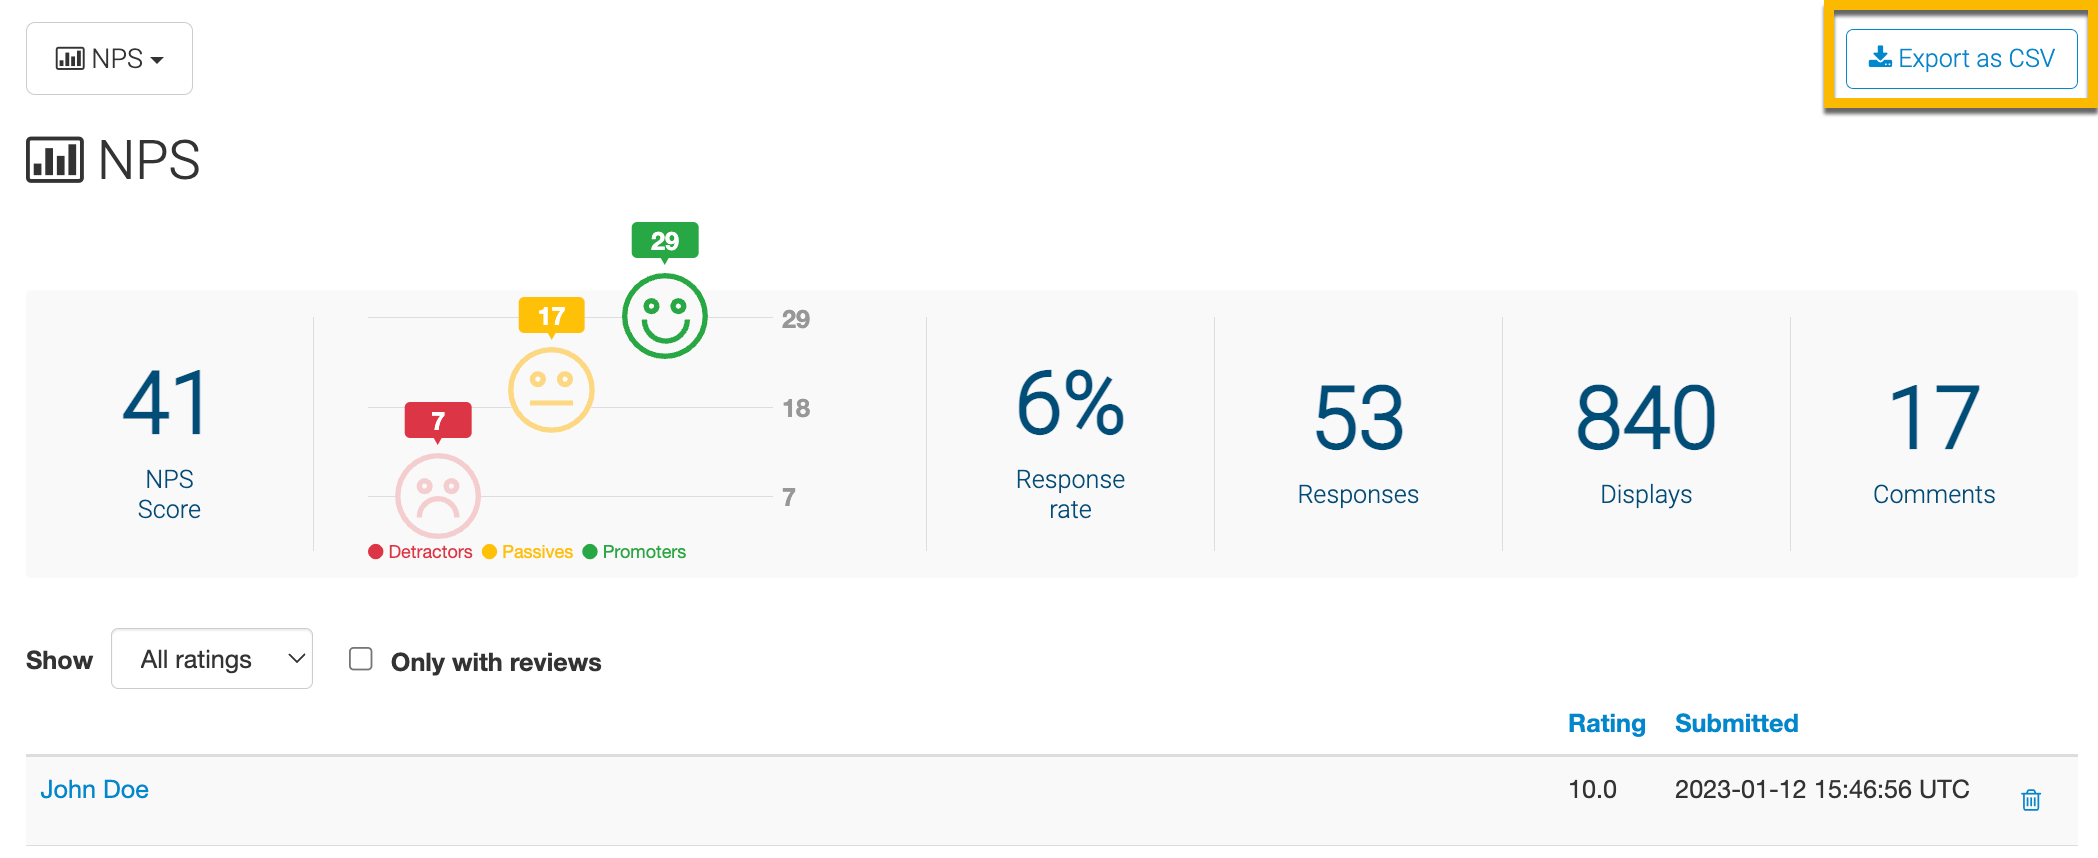Click the red 7 detractors count badge
2098x858 pixels.
pyautogui.click(x=438, y=421)
